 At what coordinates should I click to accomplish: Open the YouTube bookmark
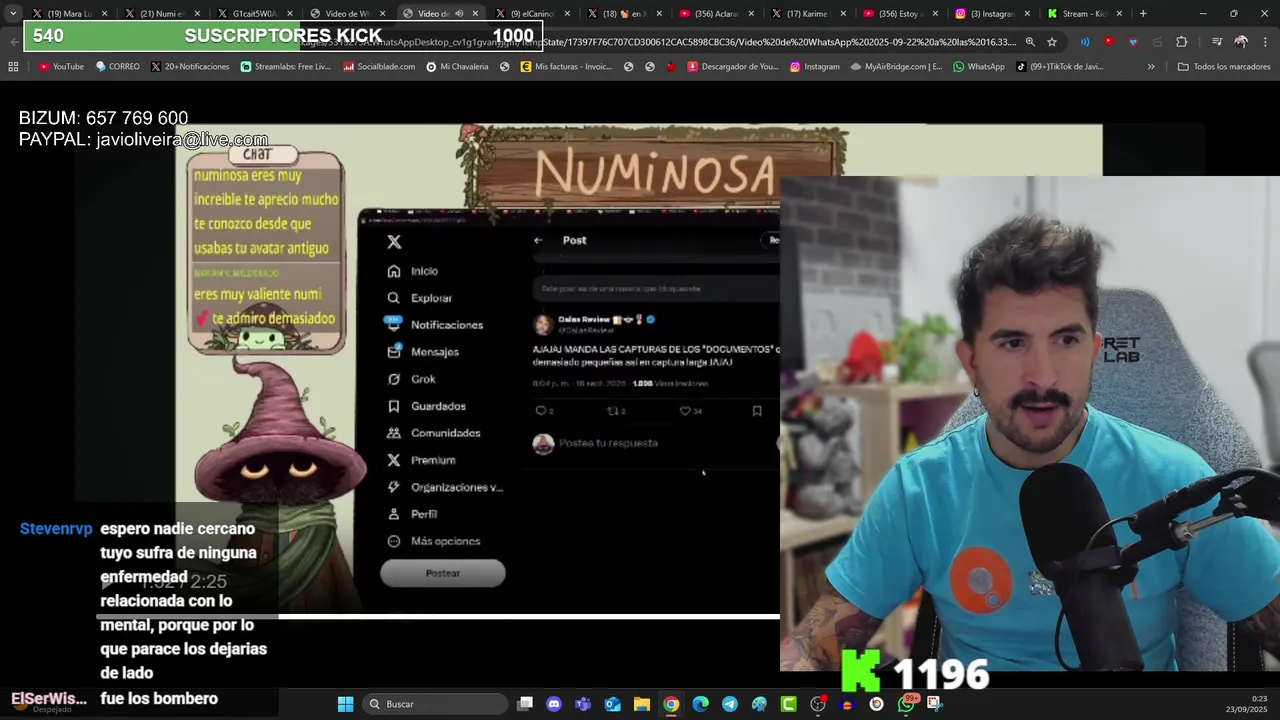pyautogui.click(x=61, y=66)
